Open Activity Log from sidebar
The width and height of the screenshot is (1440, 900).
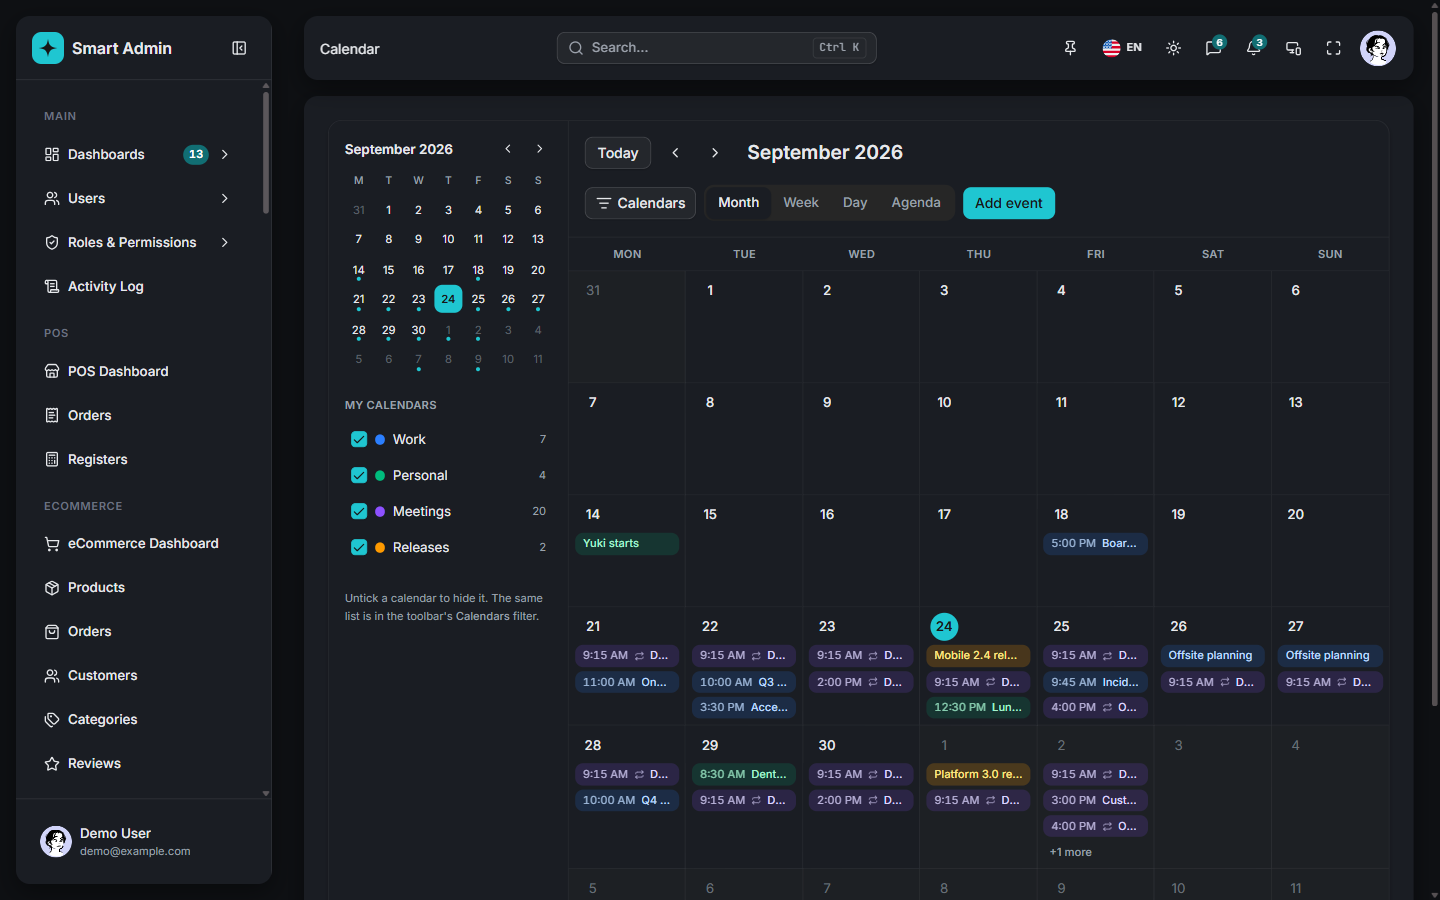144,286
